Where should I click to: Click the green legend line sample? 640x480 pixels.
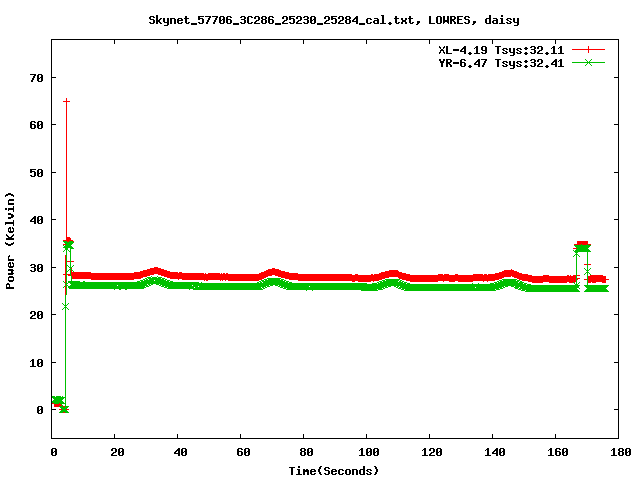[588, 62]
